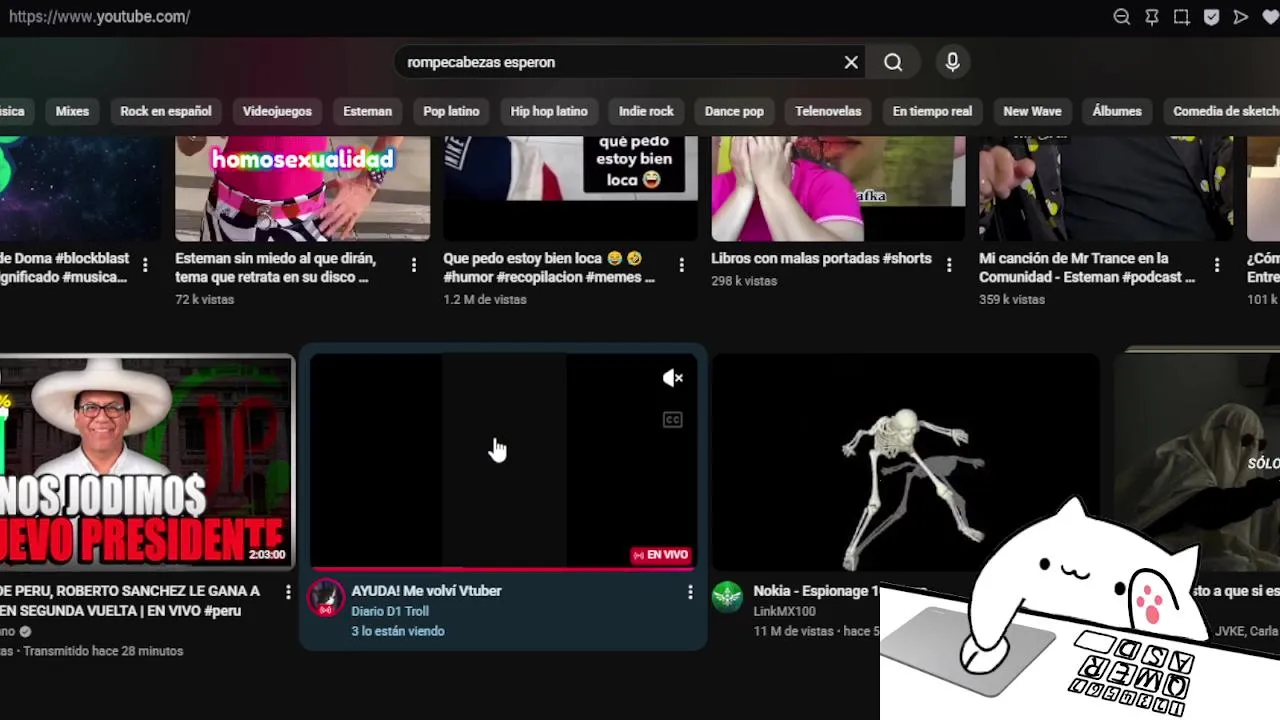Open the homosexualidad short thumbnail
The width and height of the screenshot is (1280, 720).
(302, 189)
